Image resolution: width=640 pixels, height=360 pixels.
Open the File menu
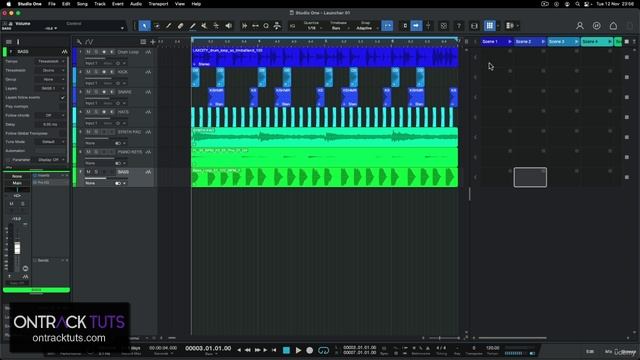52,4
